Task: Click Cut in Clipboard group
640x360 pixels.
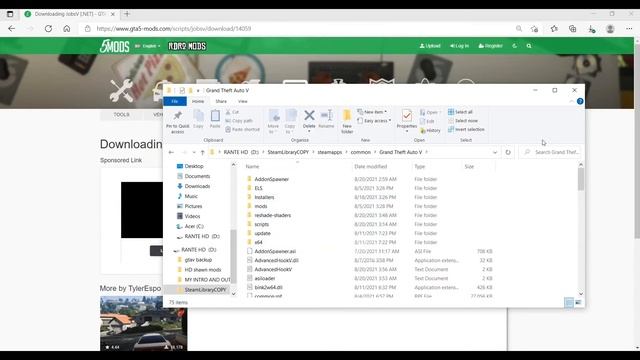Action: point(232,112)
